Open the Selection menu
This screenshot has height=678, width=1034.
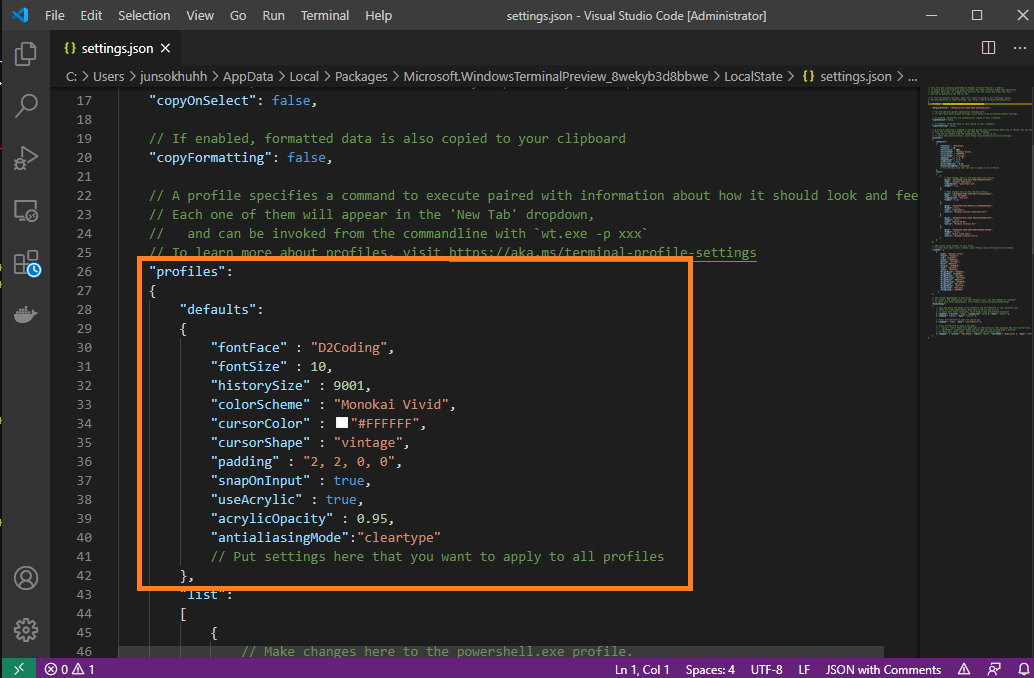click(144, 15)
